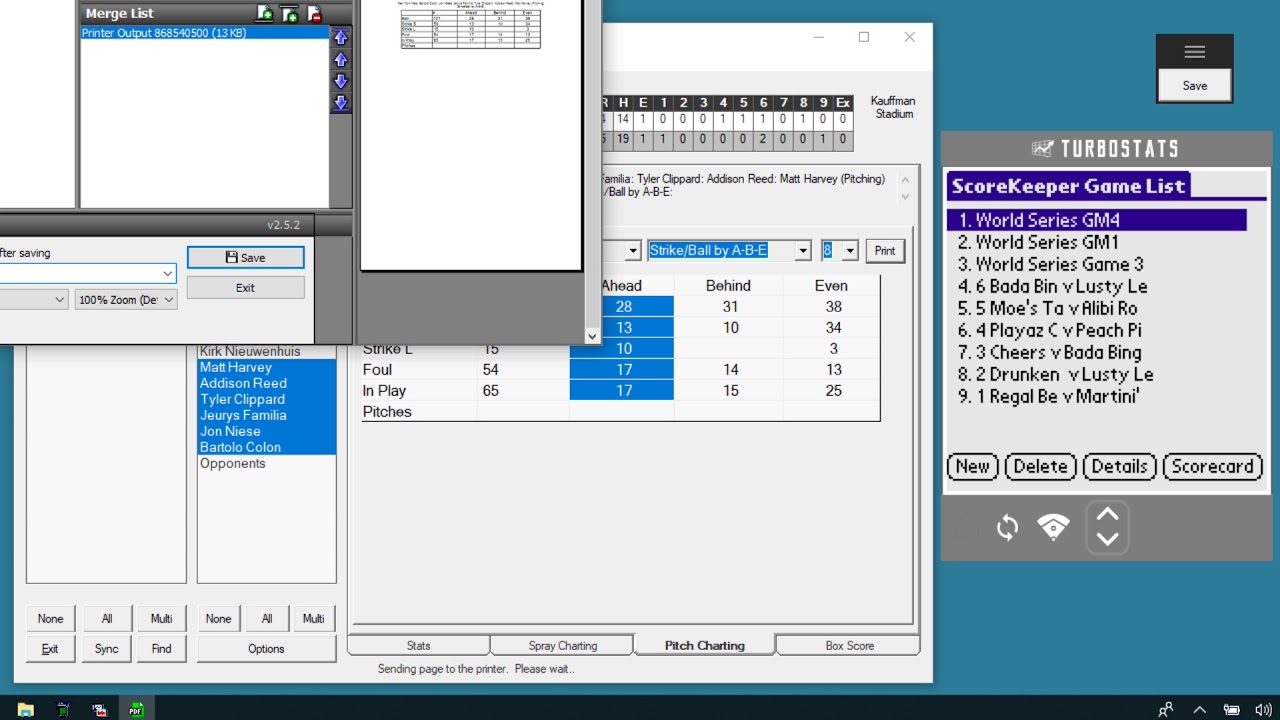Click the Exit button bottom left

tap(50, 648)
